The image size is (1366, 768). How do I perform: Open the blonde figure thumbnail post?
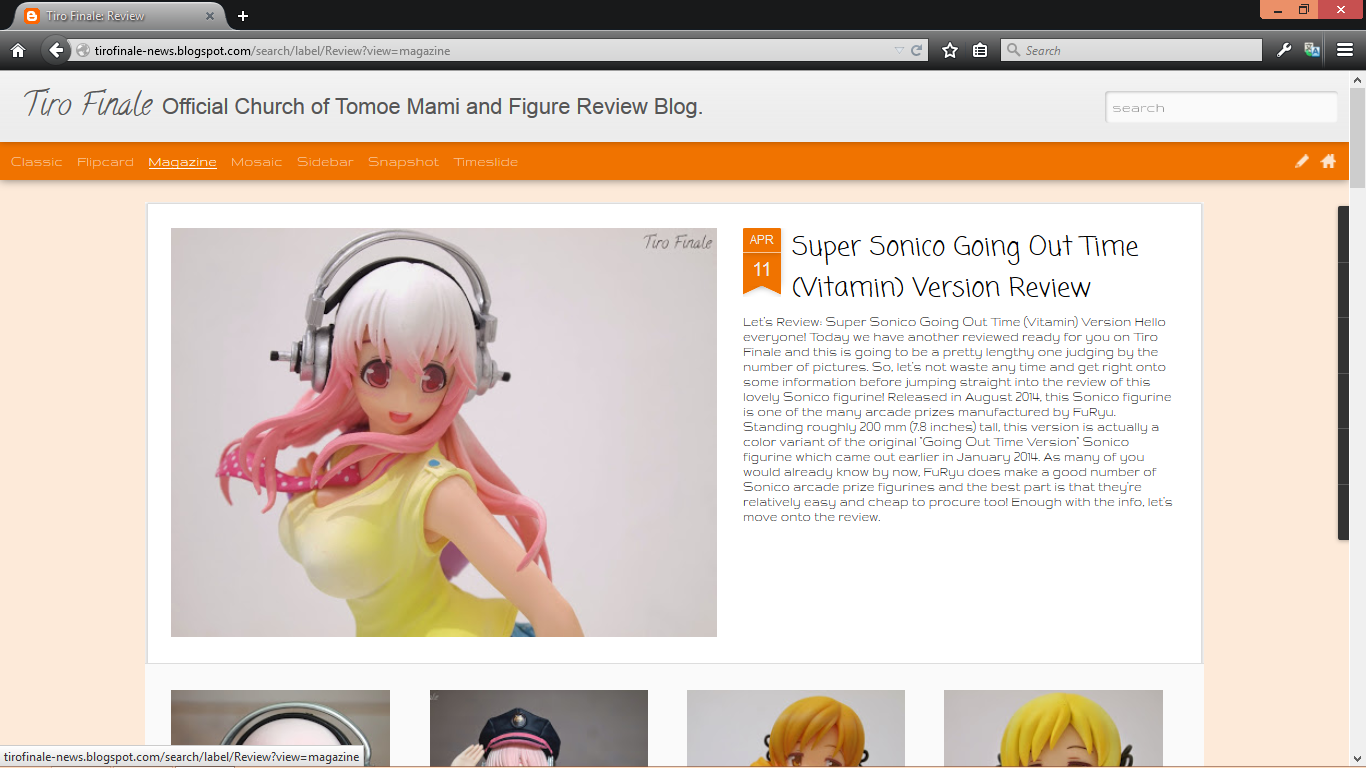tap(1053, 728)
